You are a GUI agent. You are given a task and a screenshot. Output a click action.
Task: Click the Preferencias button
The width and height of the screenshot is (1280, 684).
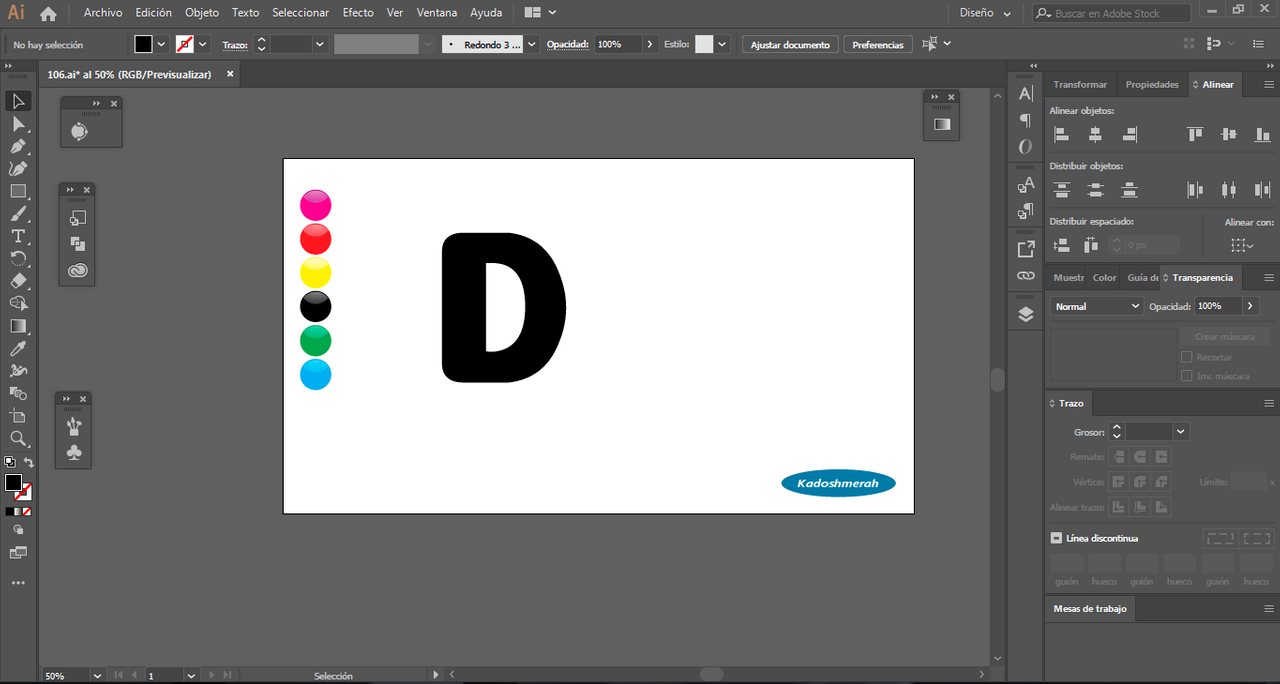pos(878,44)
